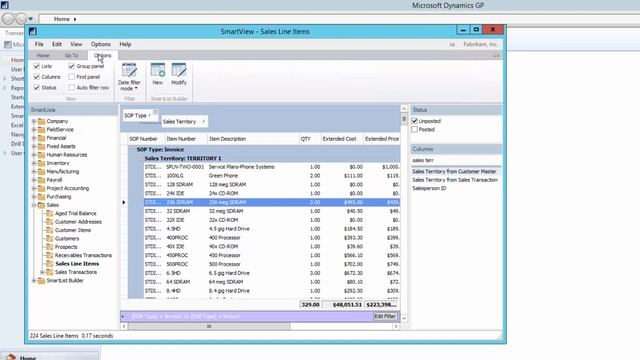
Task: Open the Edit menu
Action: (57, 44)
